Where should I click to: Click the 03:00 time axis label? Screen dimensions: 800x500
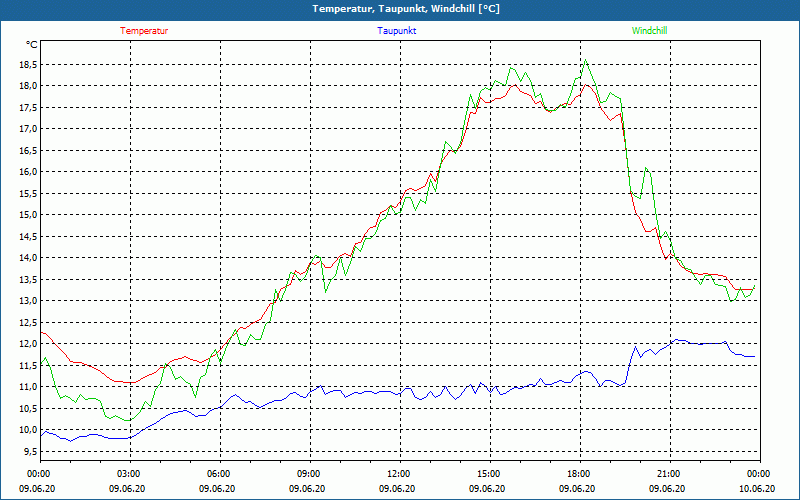coord(130,473)
